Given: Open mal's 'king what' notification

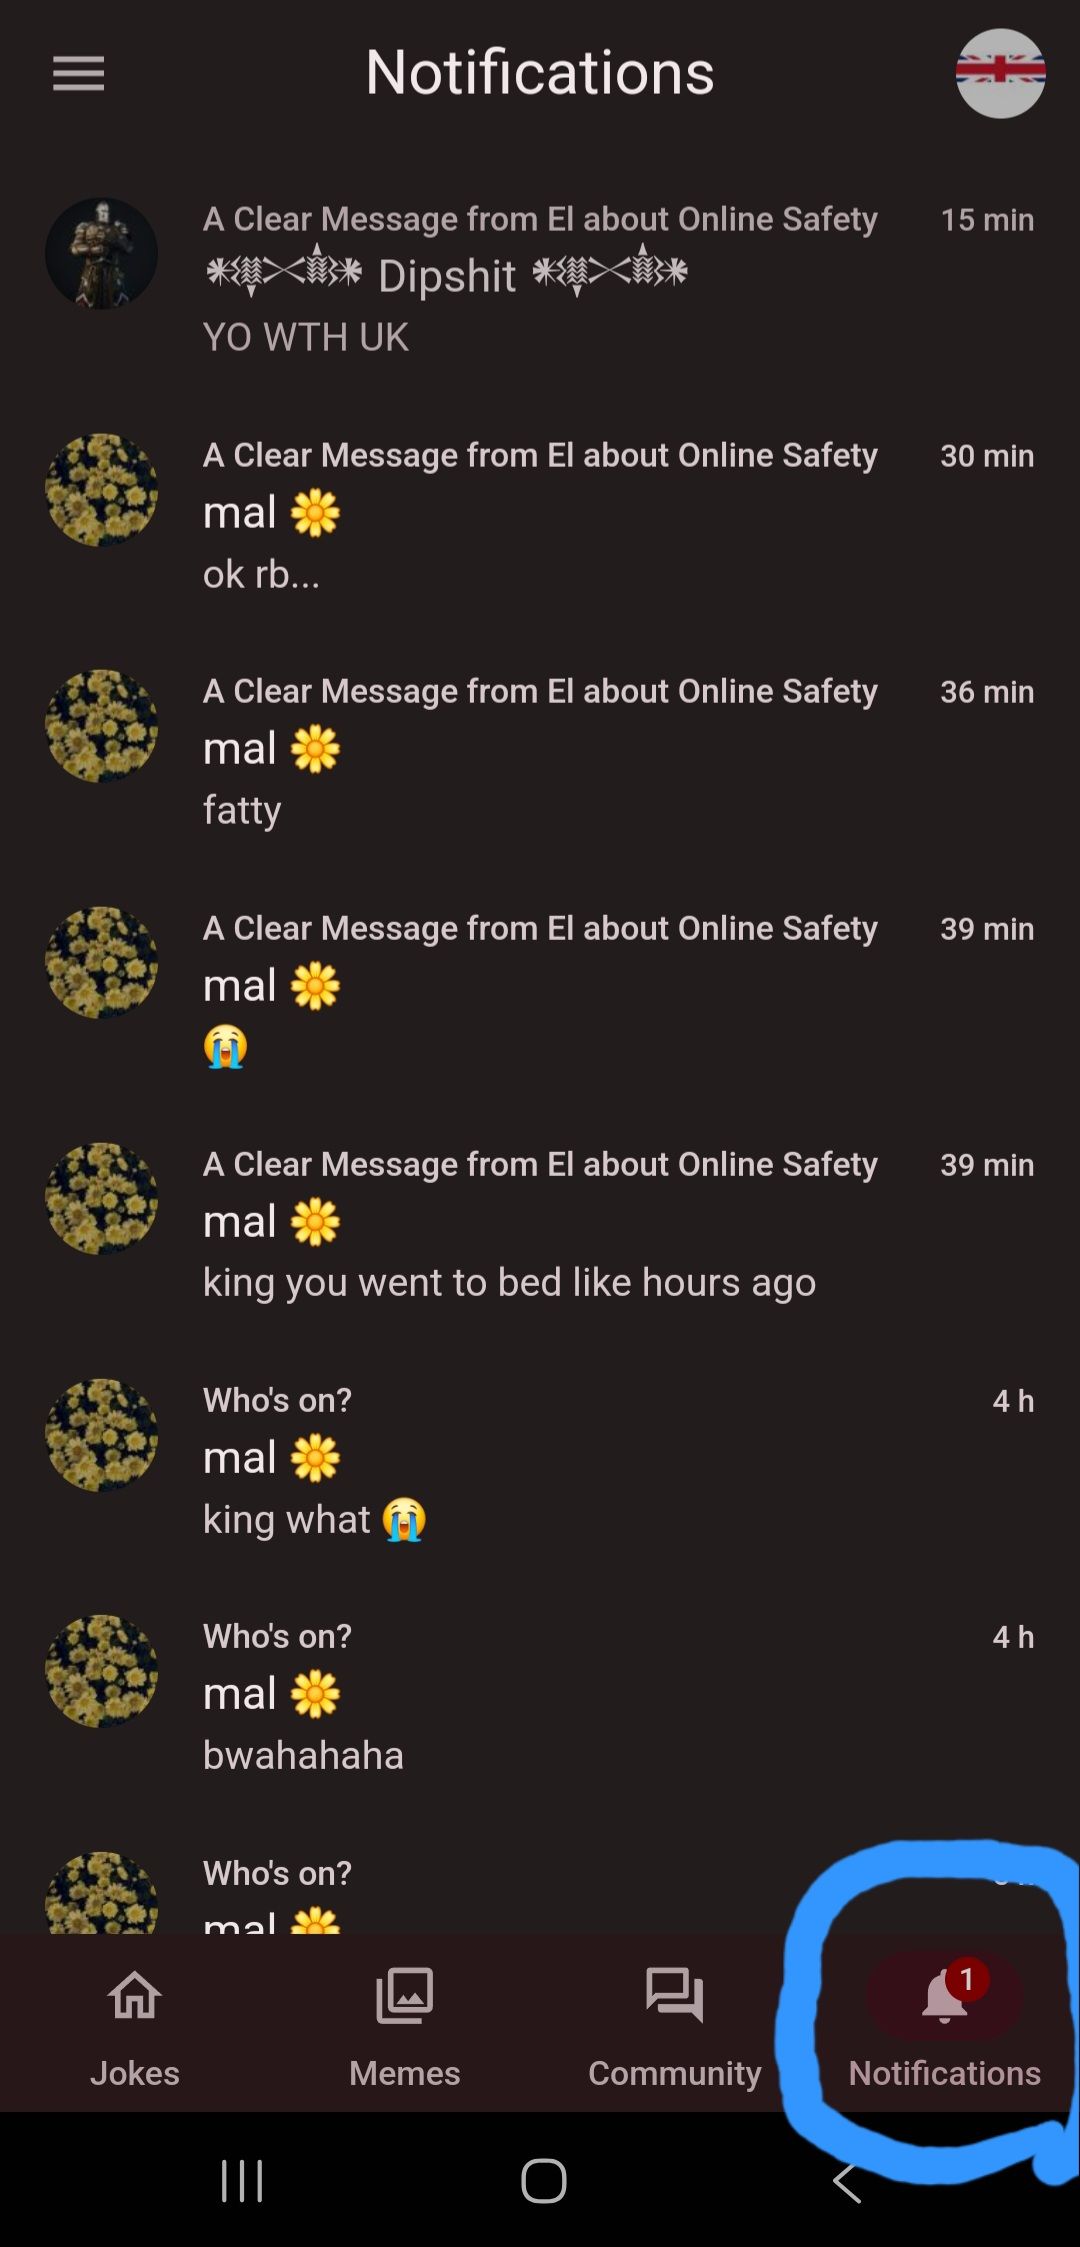Looking at the screenshot, I should pos(540,1459).
